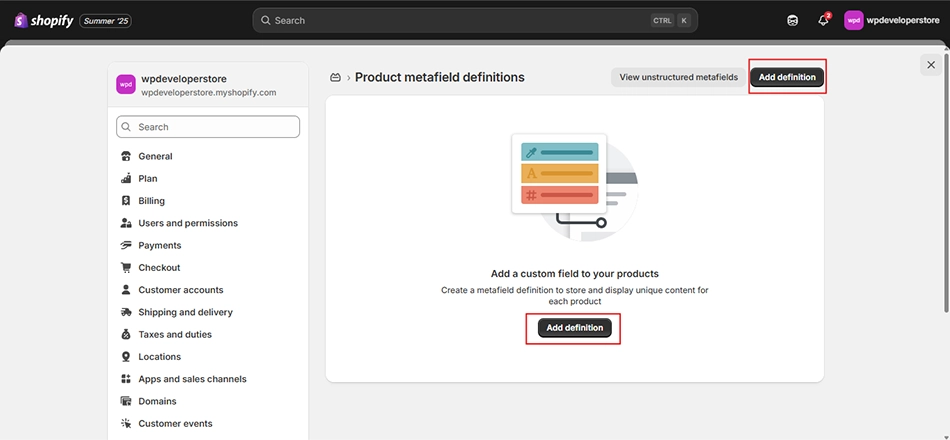Select the Billing receipt icon
Viewport: 950px width, 440px height.
pos(126,201)
